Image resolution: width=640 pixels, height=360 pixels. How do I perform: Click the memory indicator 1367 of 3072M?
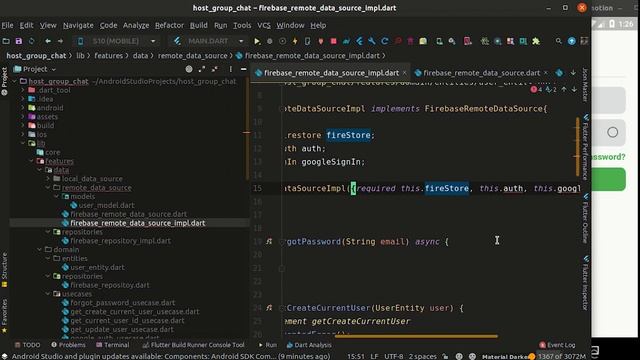562,356
